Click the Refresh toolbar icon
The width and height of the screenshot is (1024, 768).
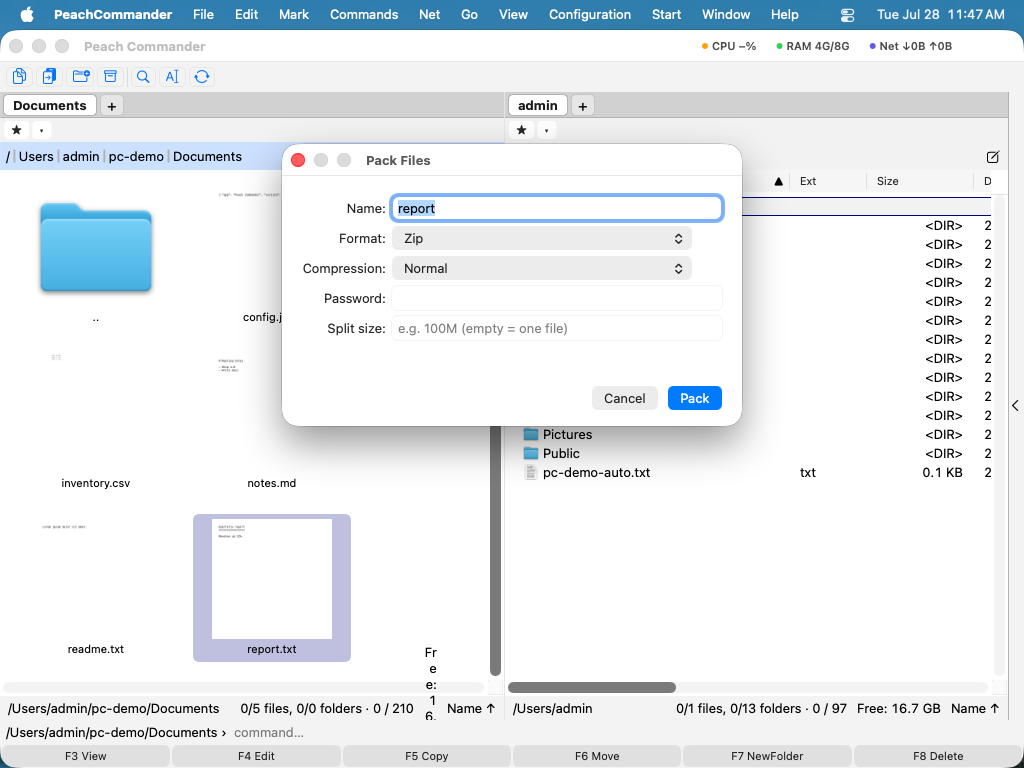[202, 76]
